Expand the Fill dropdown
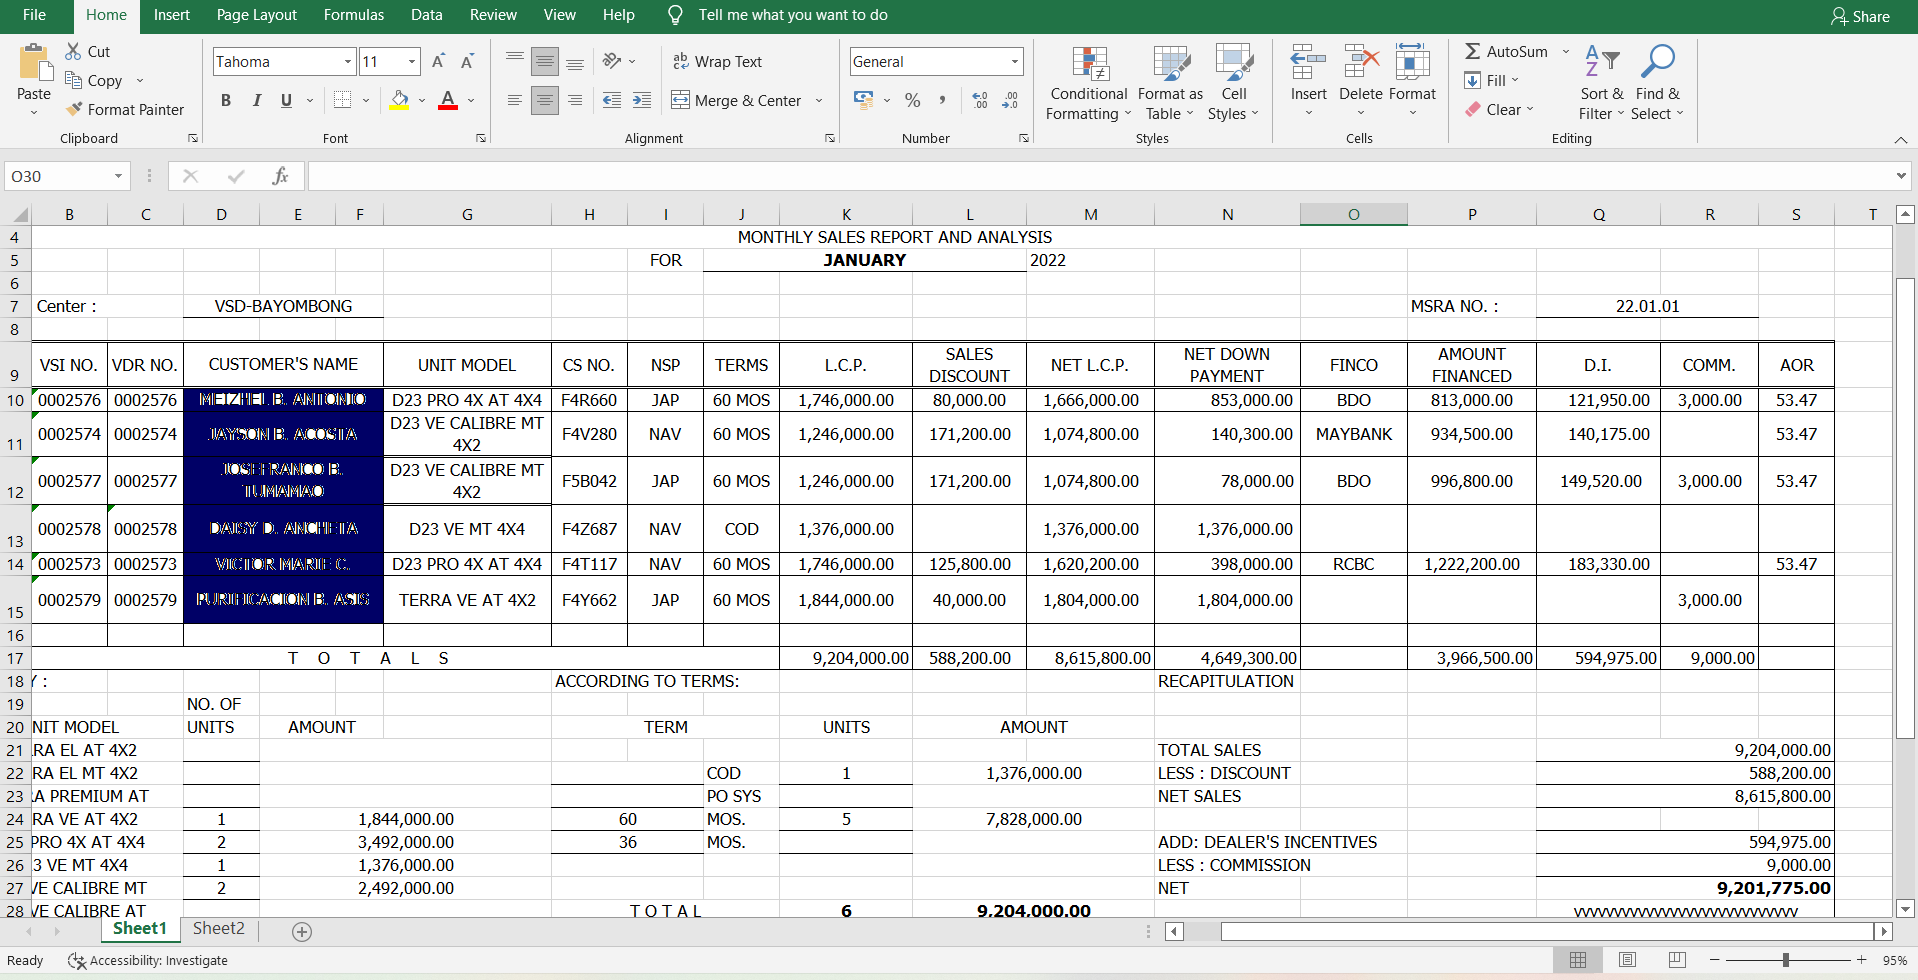This screenshot has height=980, width=1918. [x=1515, y=80]
